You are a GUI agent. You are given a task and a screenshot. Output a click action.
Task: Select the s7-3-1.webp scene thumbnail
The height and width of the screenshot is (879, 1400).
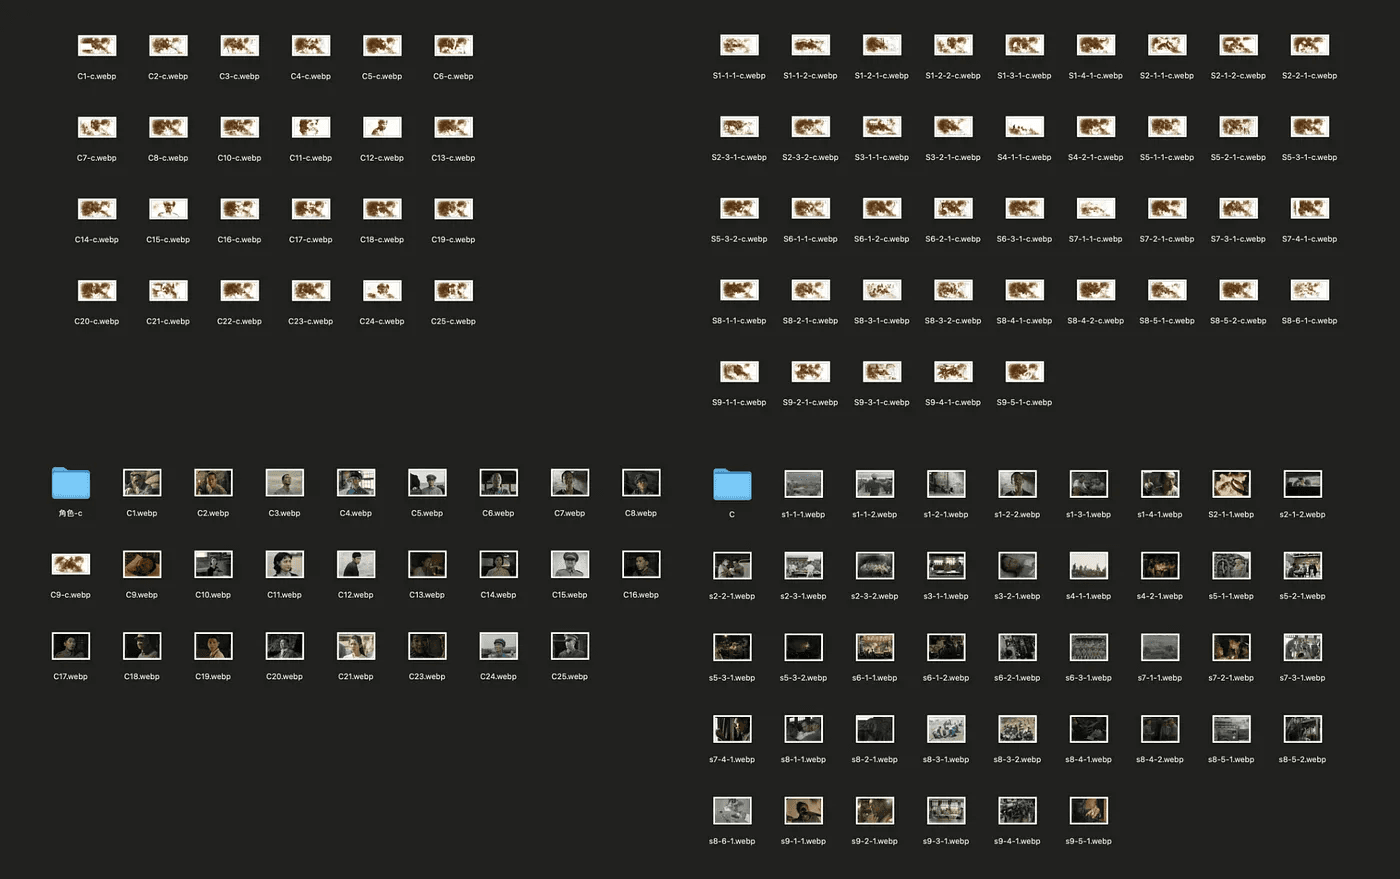[x=1302, y=647]
